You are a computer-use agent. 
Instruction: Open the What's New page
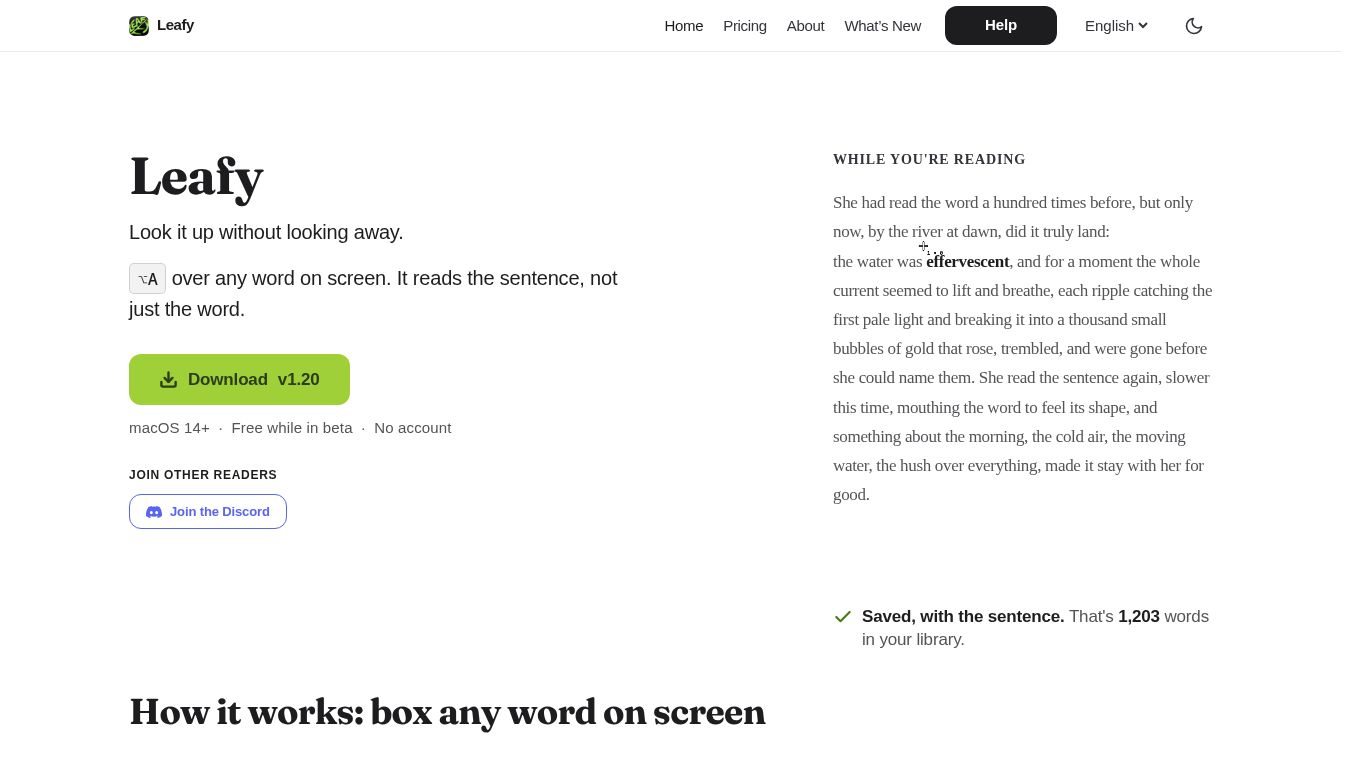(x=883, y=26)
